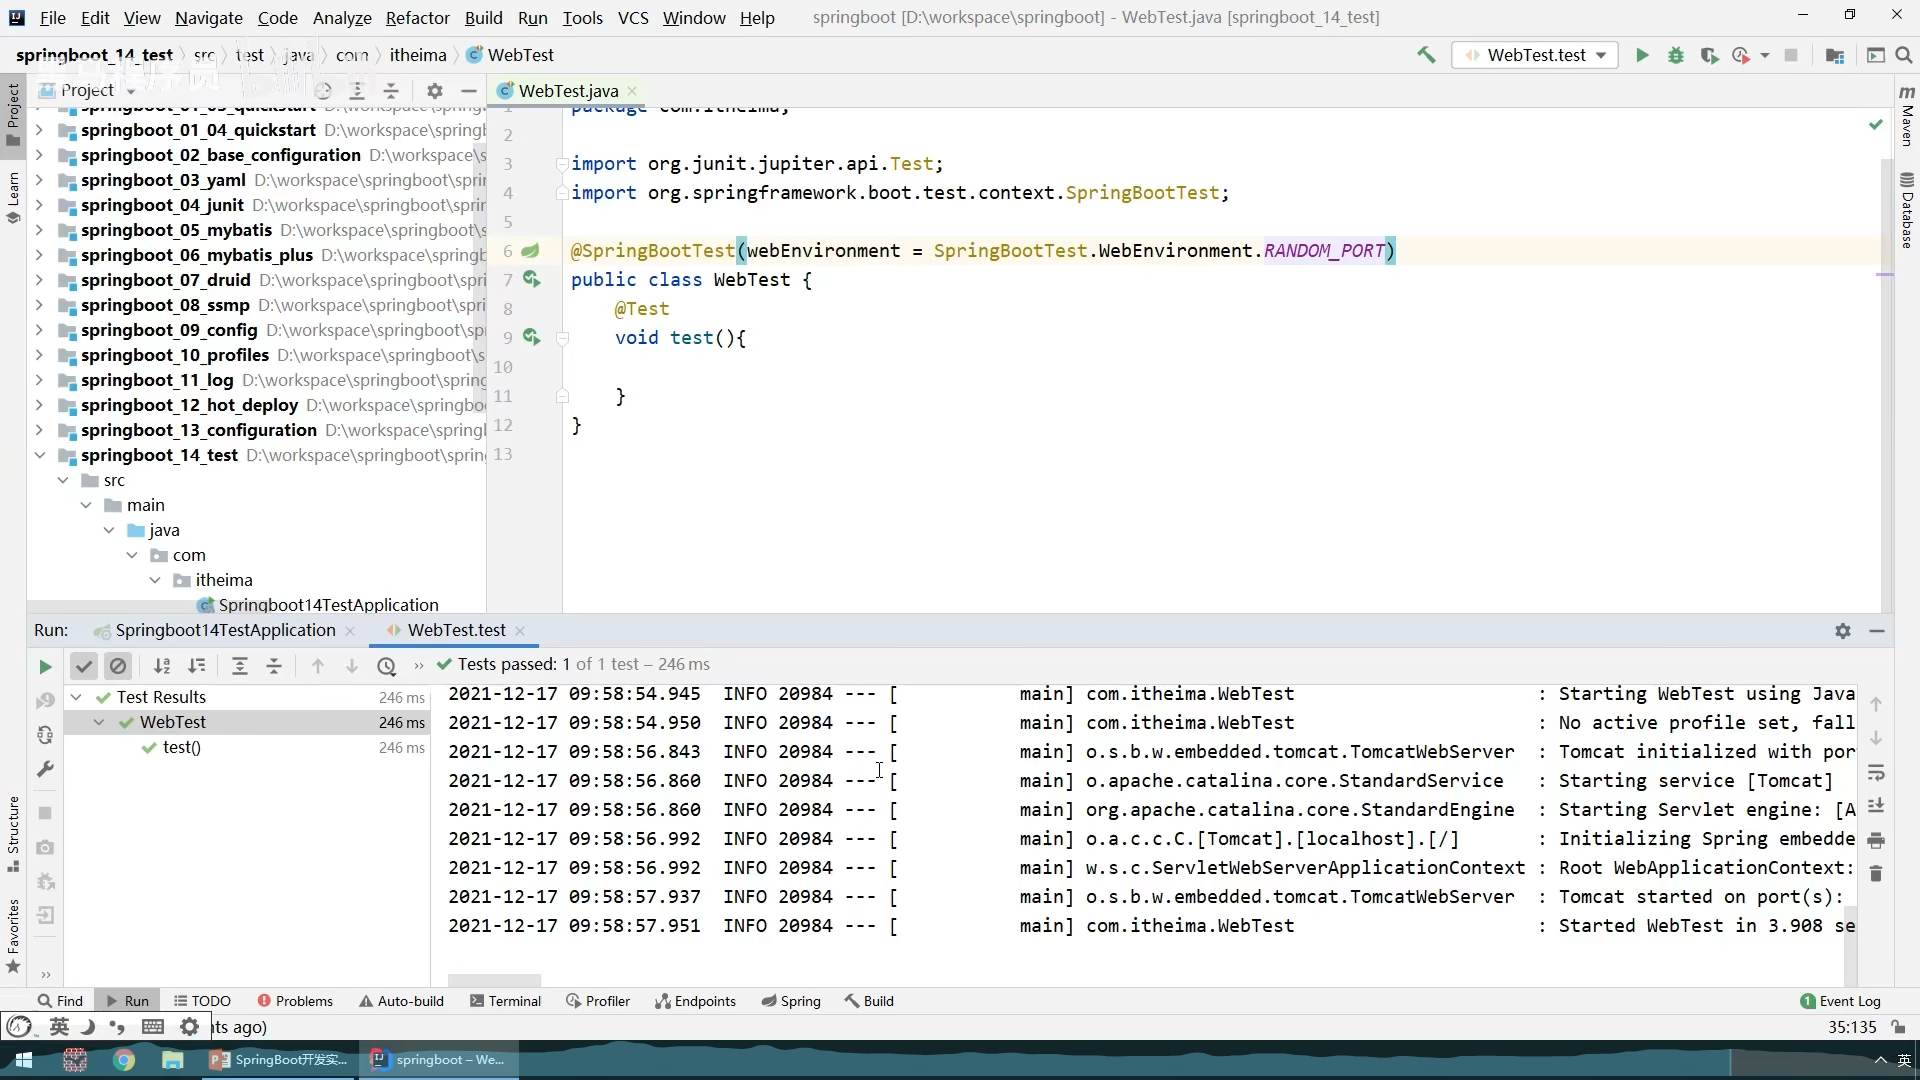Image resolution: width=1920 pixels, height=1080 pixels.
Task: Open the Refactor menu
Action: pos(417,18)
